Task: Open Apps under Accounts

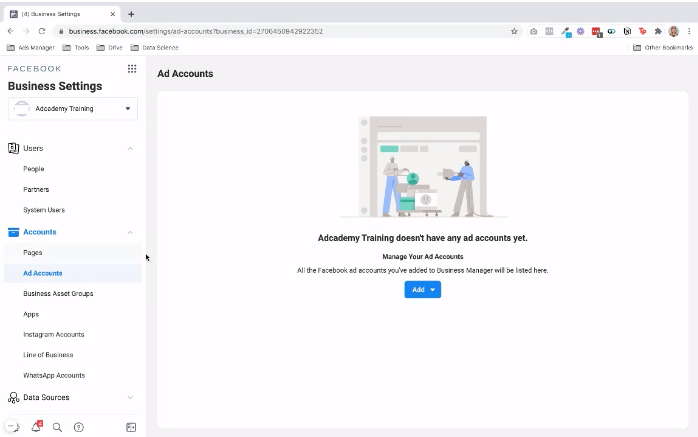Action: [31, 314]
